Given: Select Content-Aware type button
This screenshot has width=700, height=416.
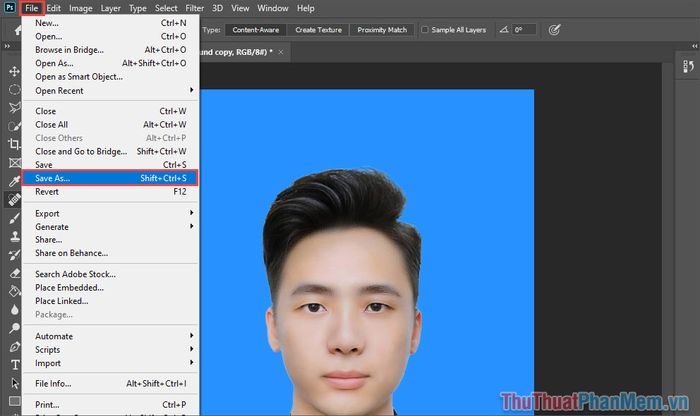Looking at the screenshot, I should (x=255, y=30).
